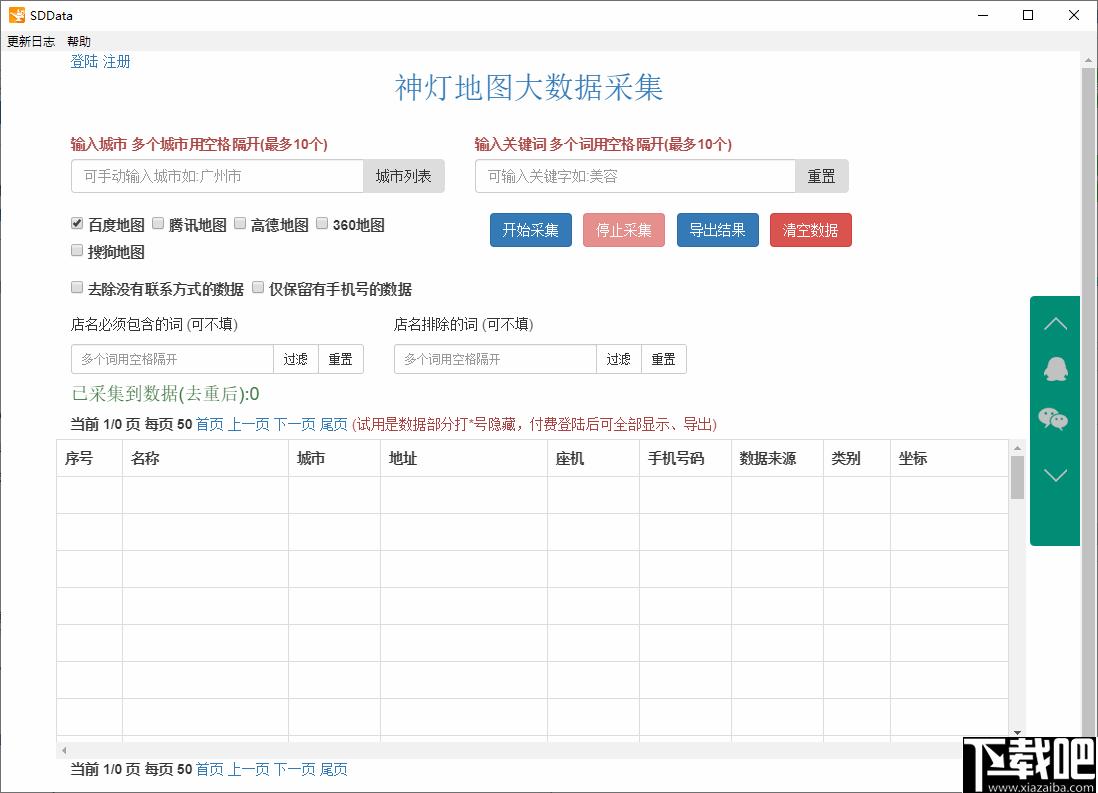The height and width of the screenshot is (793, 1098).
Task: Click the table's vertical scrollbar thumb
Action: [x=1017, y=477]
